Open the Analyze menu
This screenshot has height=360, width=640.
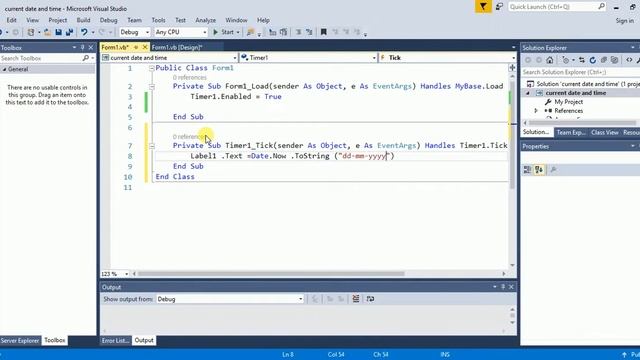pos(205,20)
